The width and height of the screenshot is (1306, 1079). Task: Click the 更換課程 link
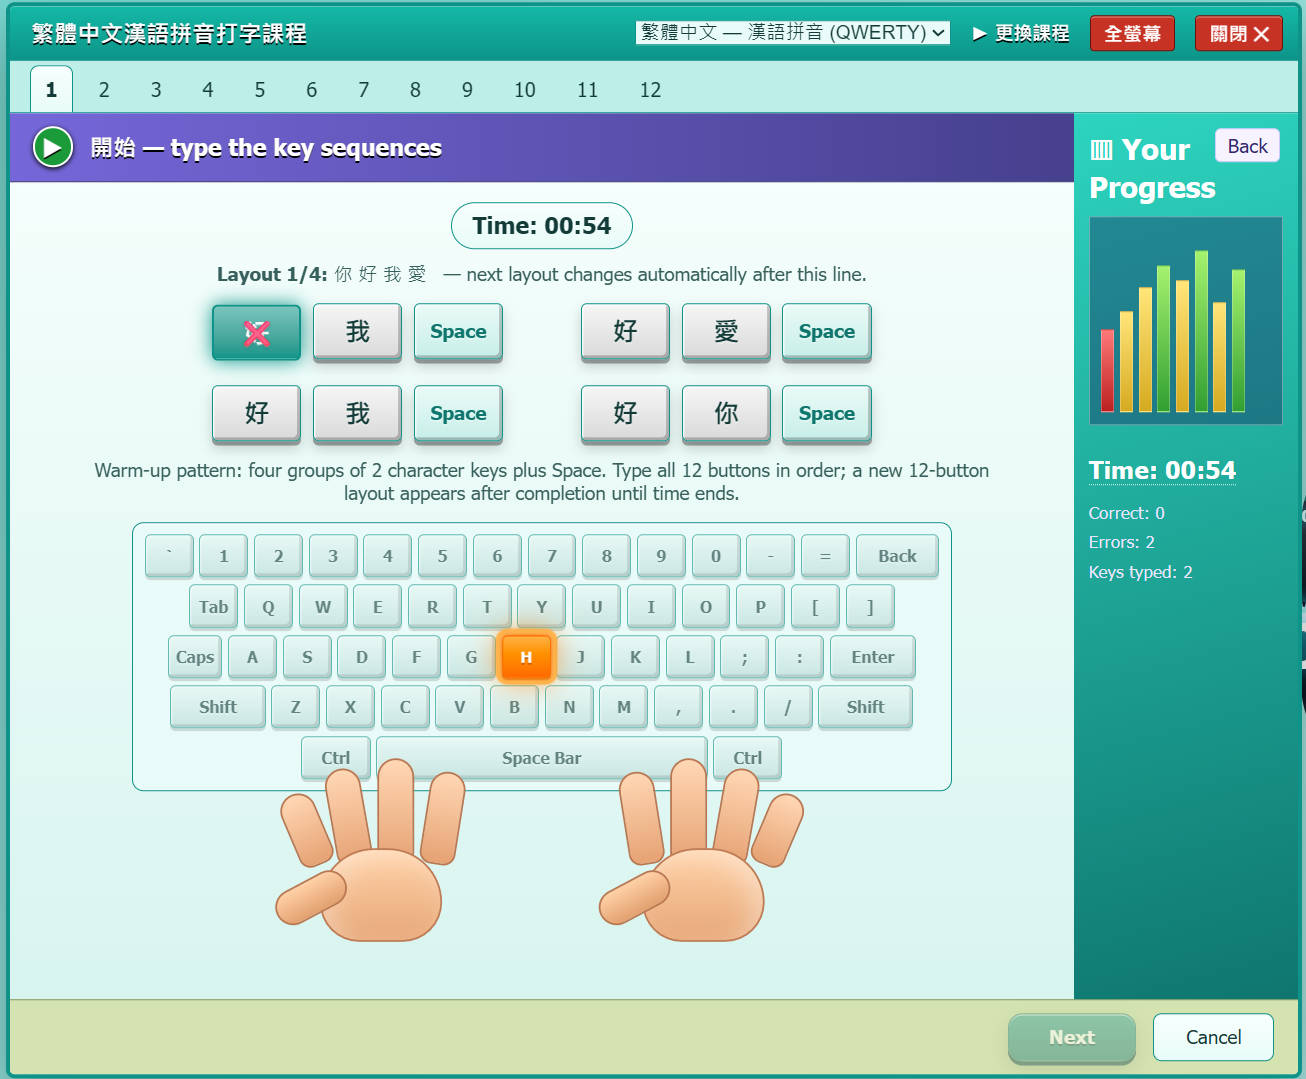click(x=1021, y=33)
